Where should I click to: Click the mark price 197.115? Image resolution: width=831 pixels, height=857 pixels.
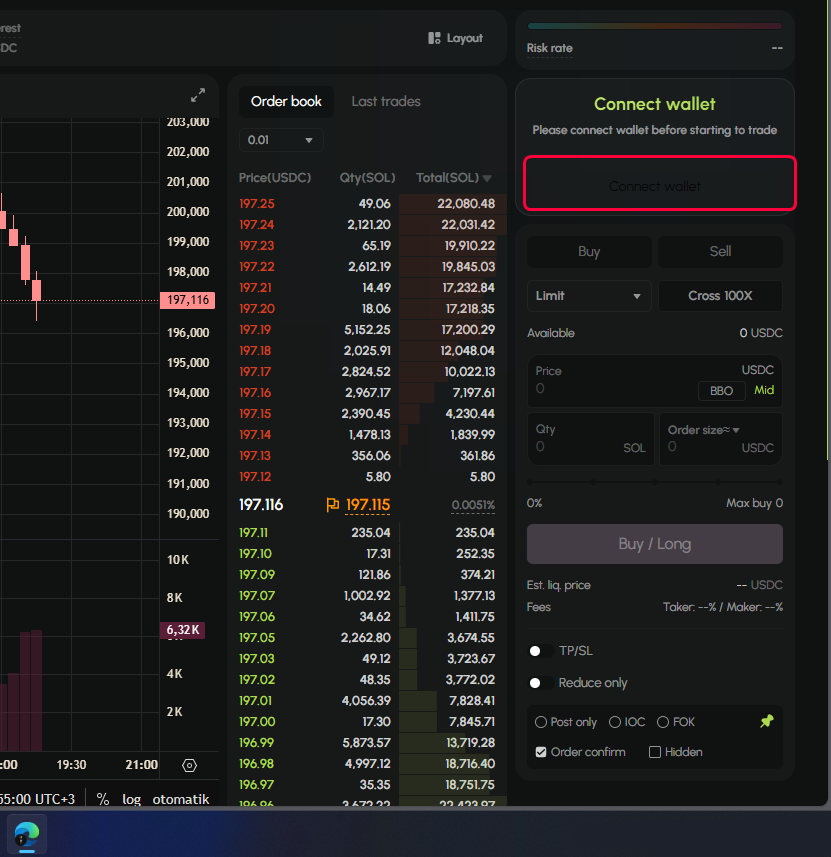click(x=368, y=504)
